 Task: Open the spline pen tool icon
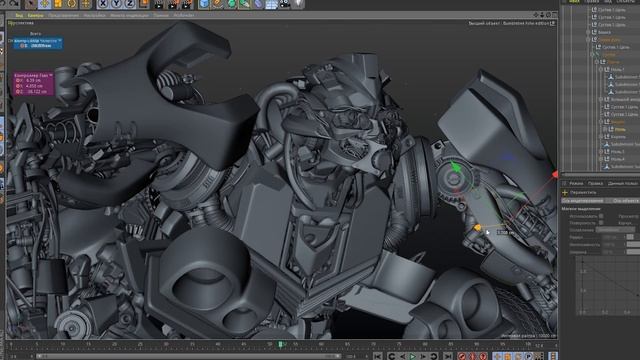(218, 4)
